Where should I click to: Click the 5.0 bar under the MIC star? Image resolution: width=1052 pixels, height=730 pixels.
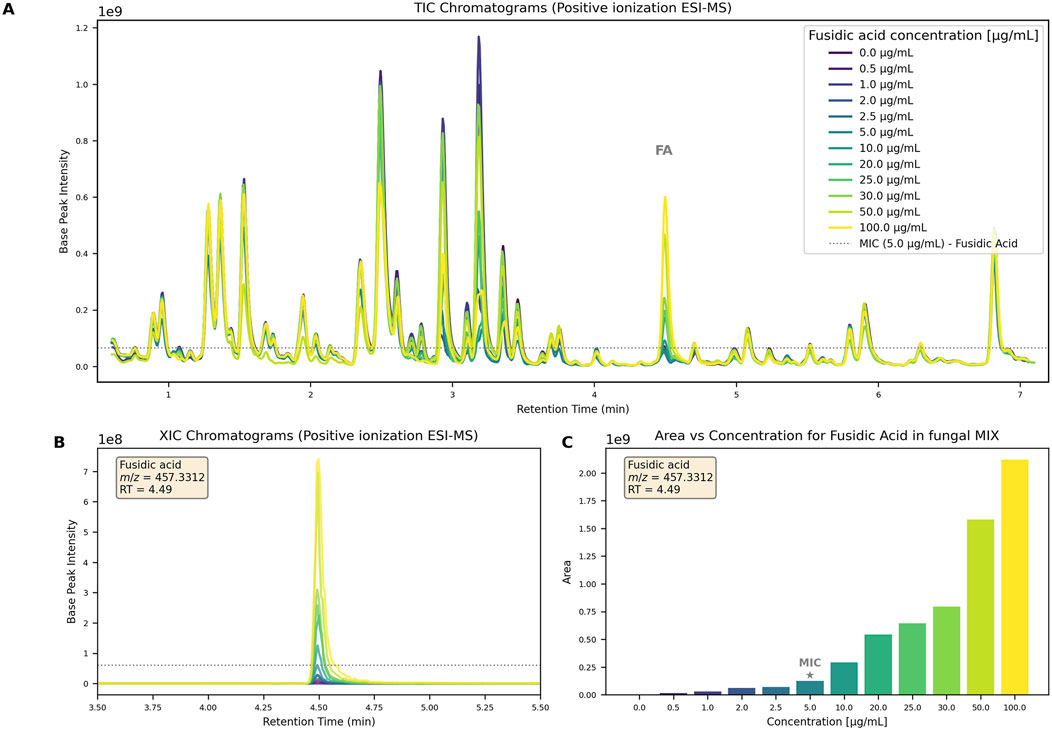point(810,688)
